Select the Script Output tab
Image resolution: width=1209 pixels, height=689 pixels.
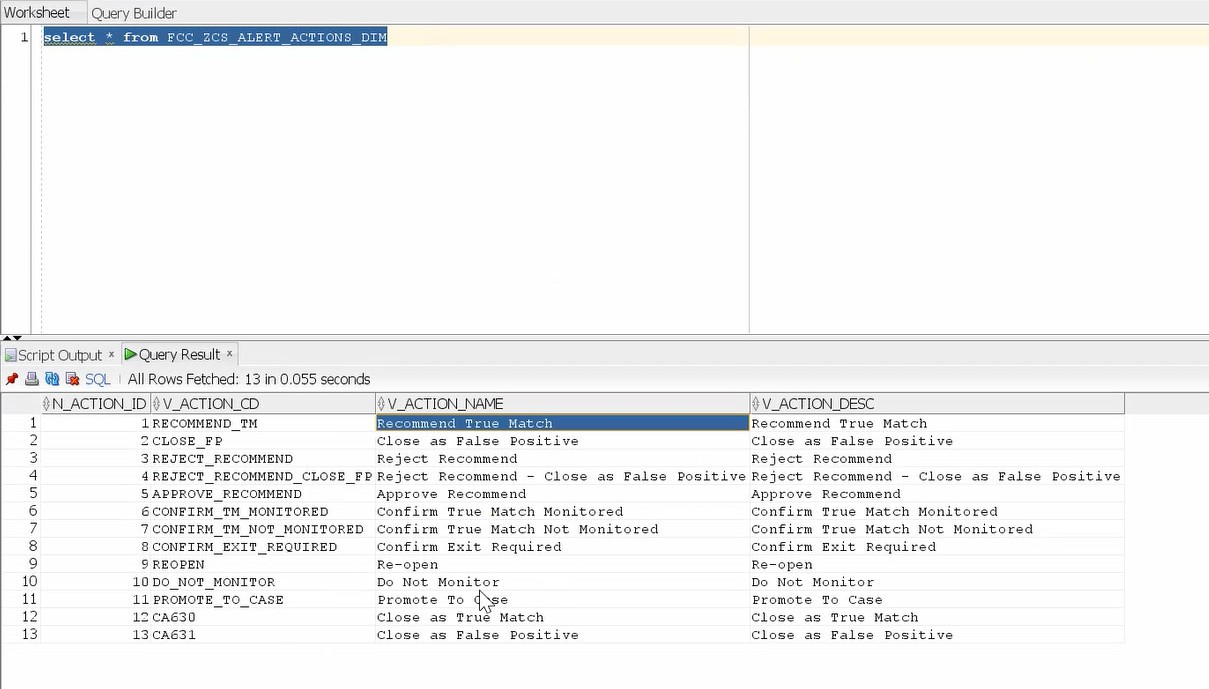coord(60,354)
